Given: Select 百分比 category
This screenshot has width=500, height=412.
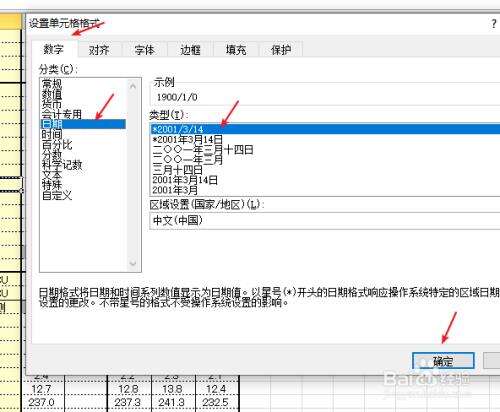Looking at the screenshot, I should pyautogui.click(x=57, y=144).
